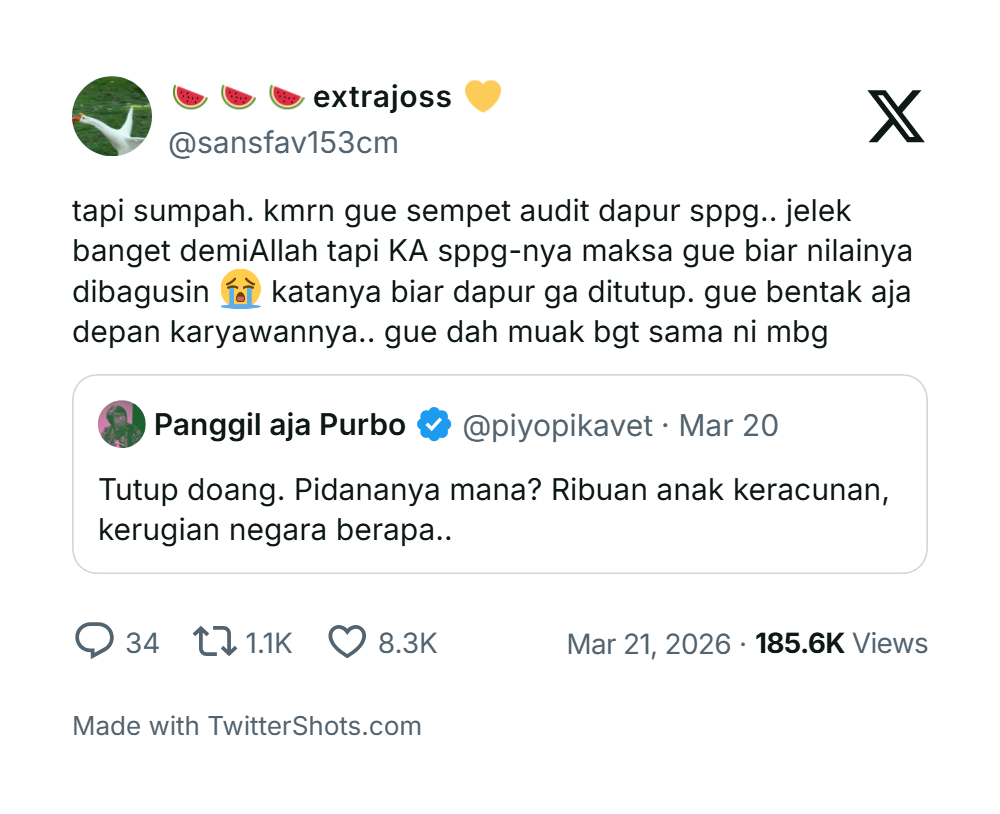Open the reply speech bubble icon
The image size is (1000, 814).
coord(94,642)
